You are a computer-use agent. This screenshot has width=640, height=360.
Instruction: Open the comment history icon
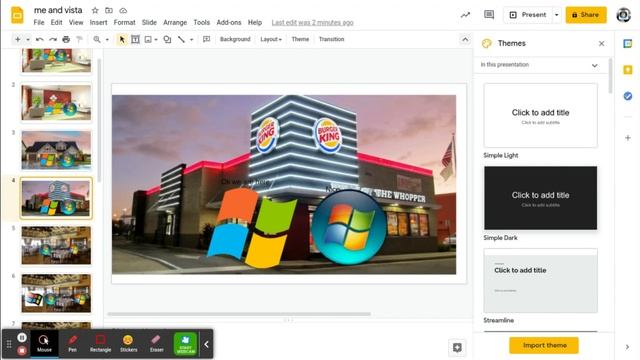[489, 15]
